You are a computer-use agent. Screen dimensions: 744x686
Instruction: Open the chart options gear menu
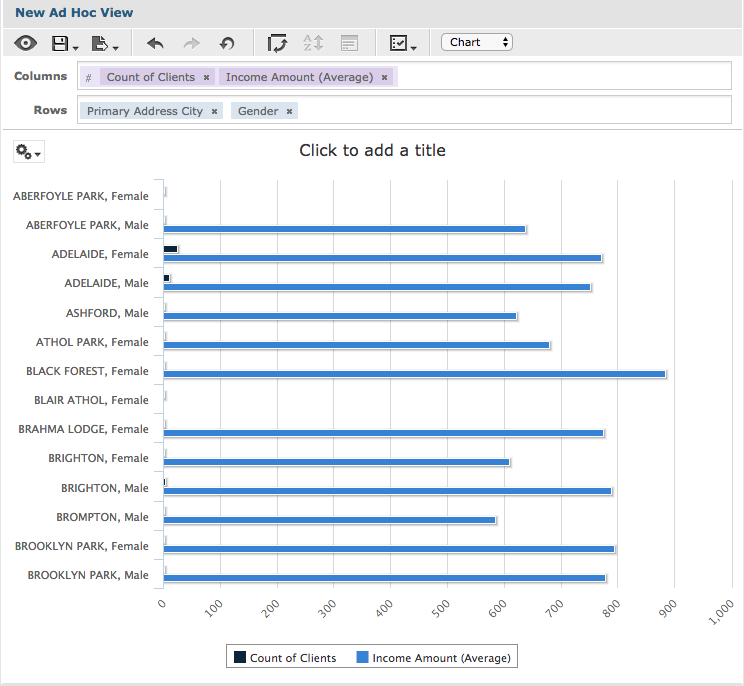point(28,152)
